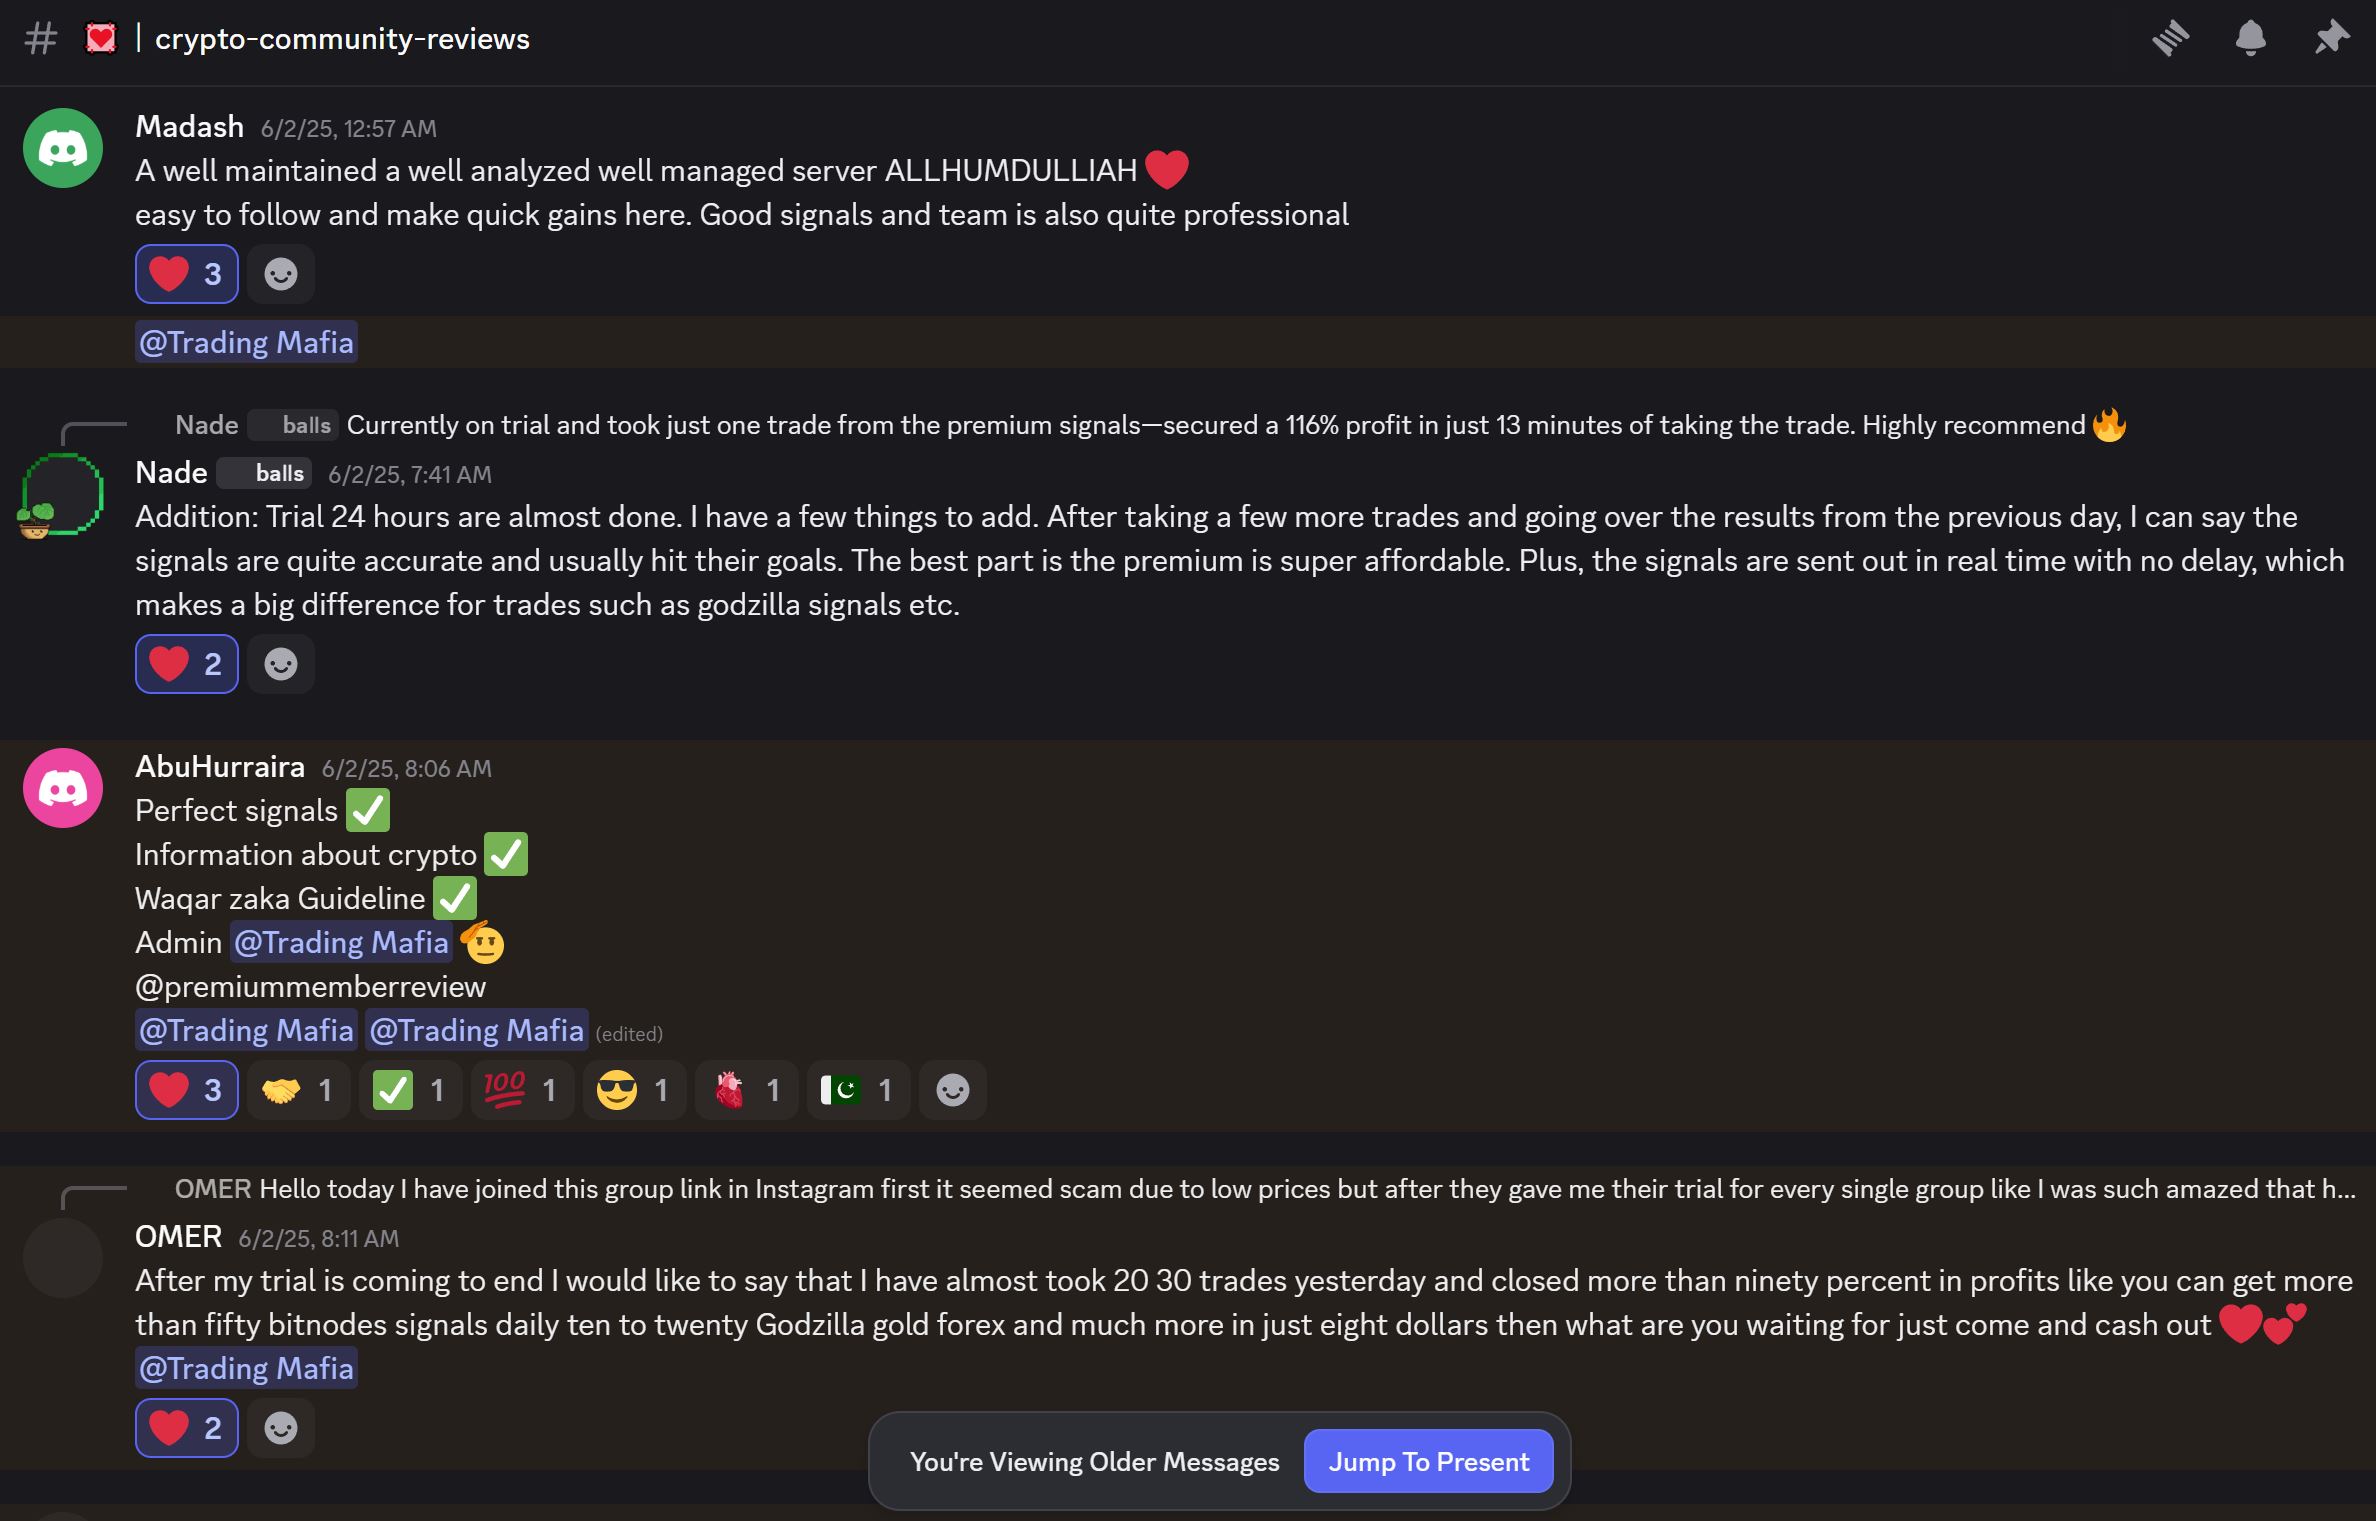Image resolution: width=2376 pixels, height=1521 pixels.
Task: Click Jump To Present button
Action: 1428,1461
